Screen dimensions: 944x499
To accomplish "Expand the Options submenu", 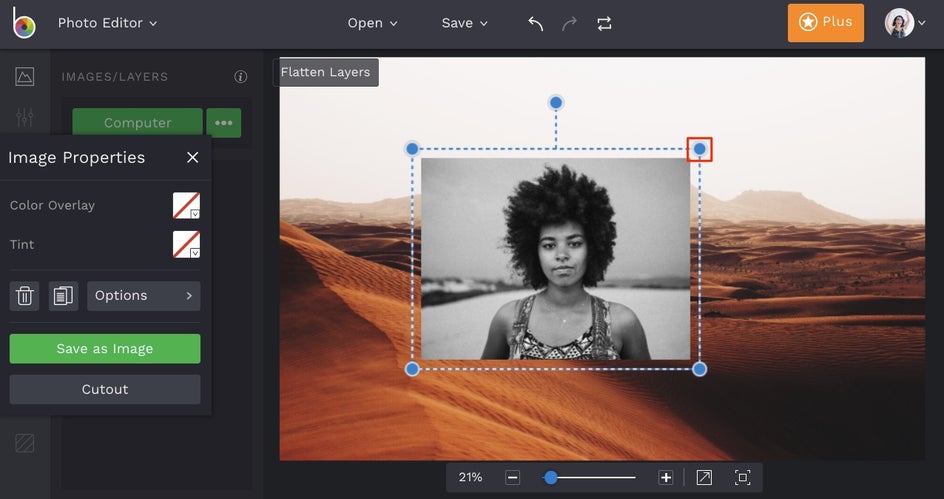I will 144,296.
